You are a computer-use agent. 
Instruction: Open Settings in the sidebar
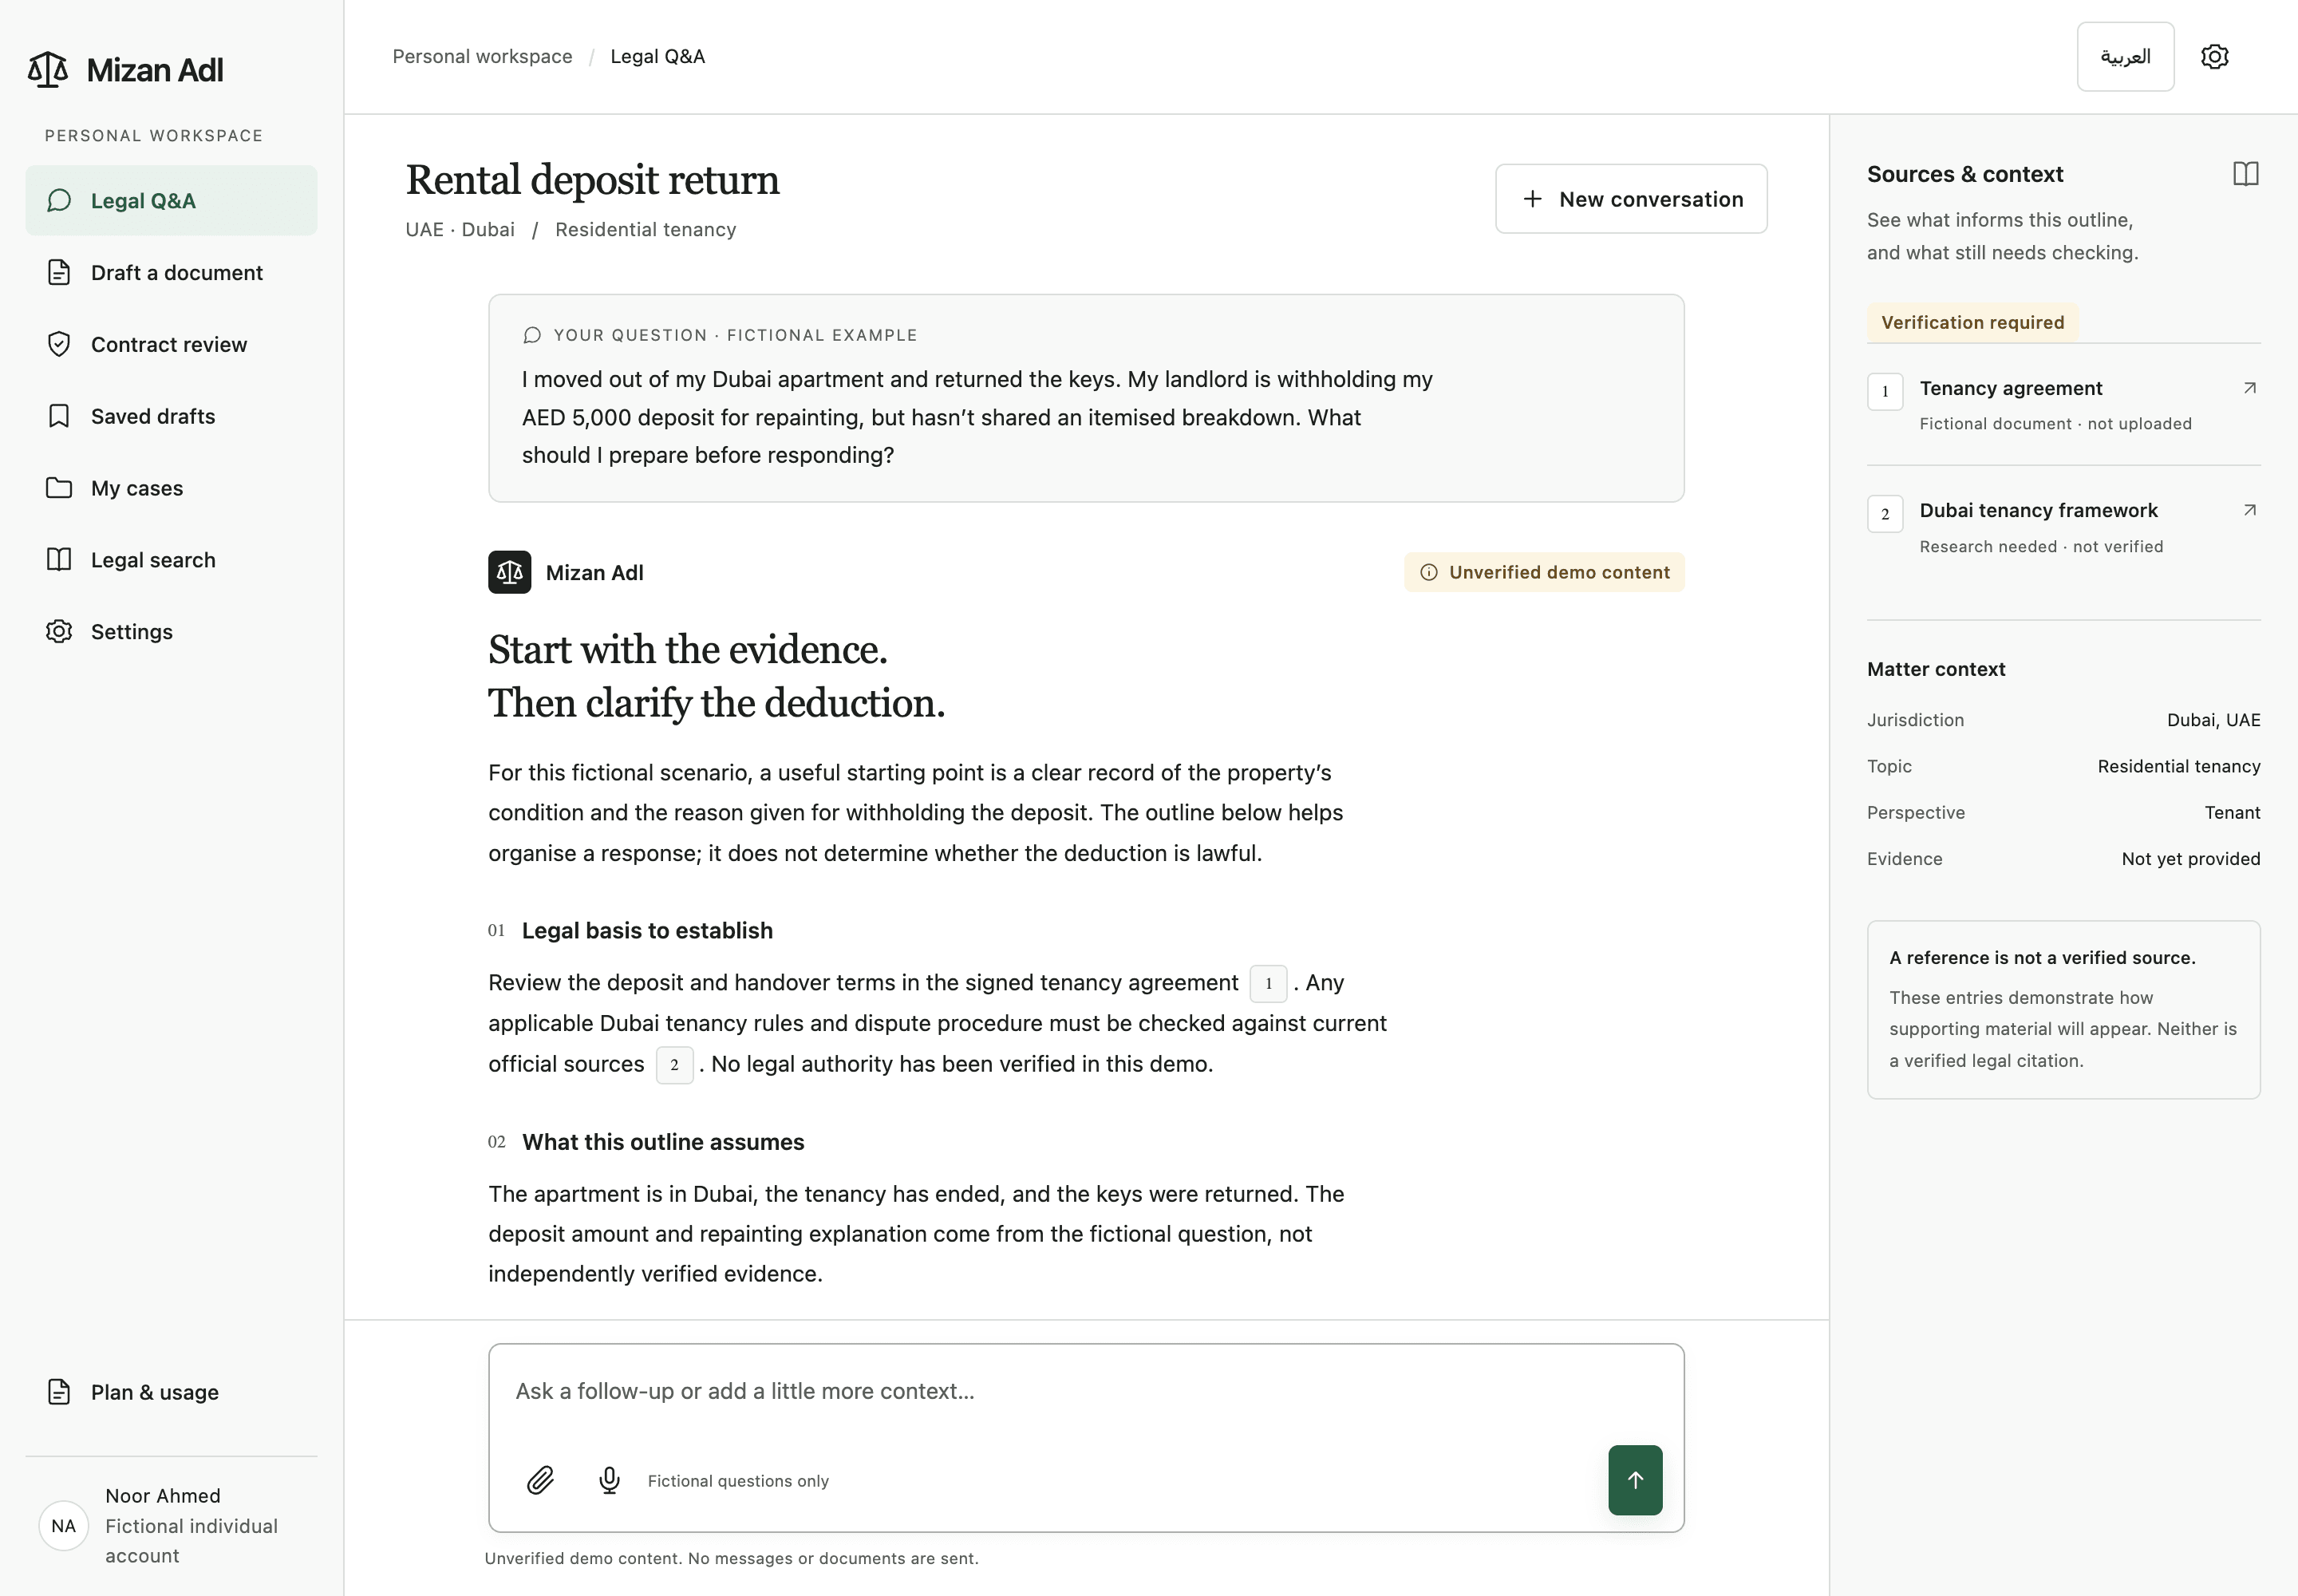(x=171, y=632)
